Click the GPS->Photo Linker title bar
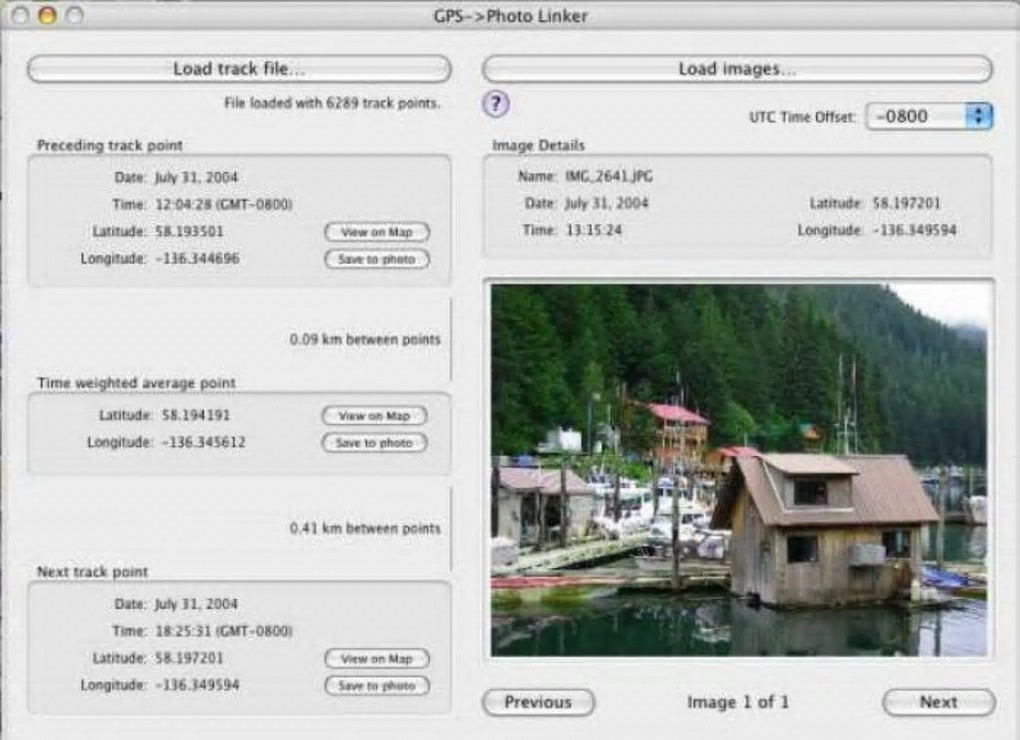 point(510,16)
